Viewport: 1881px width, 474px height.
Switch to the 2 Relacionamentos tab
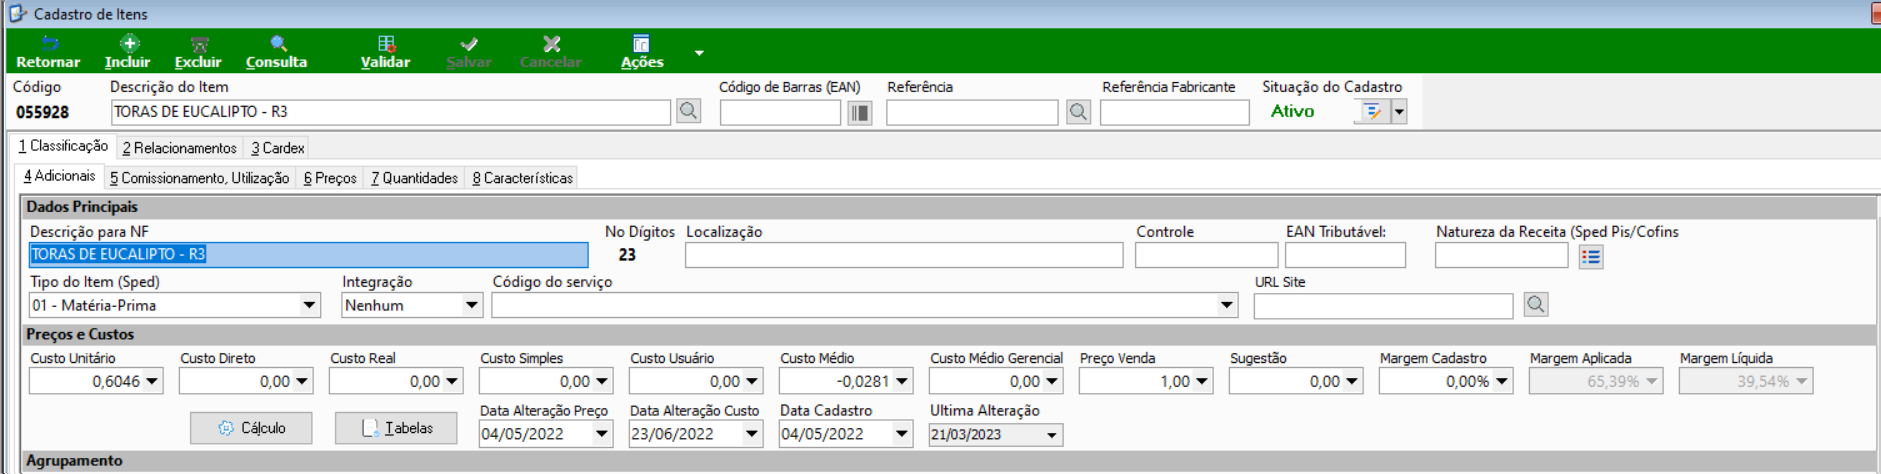(179, 148)
